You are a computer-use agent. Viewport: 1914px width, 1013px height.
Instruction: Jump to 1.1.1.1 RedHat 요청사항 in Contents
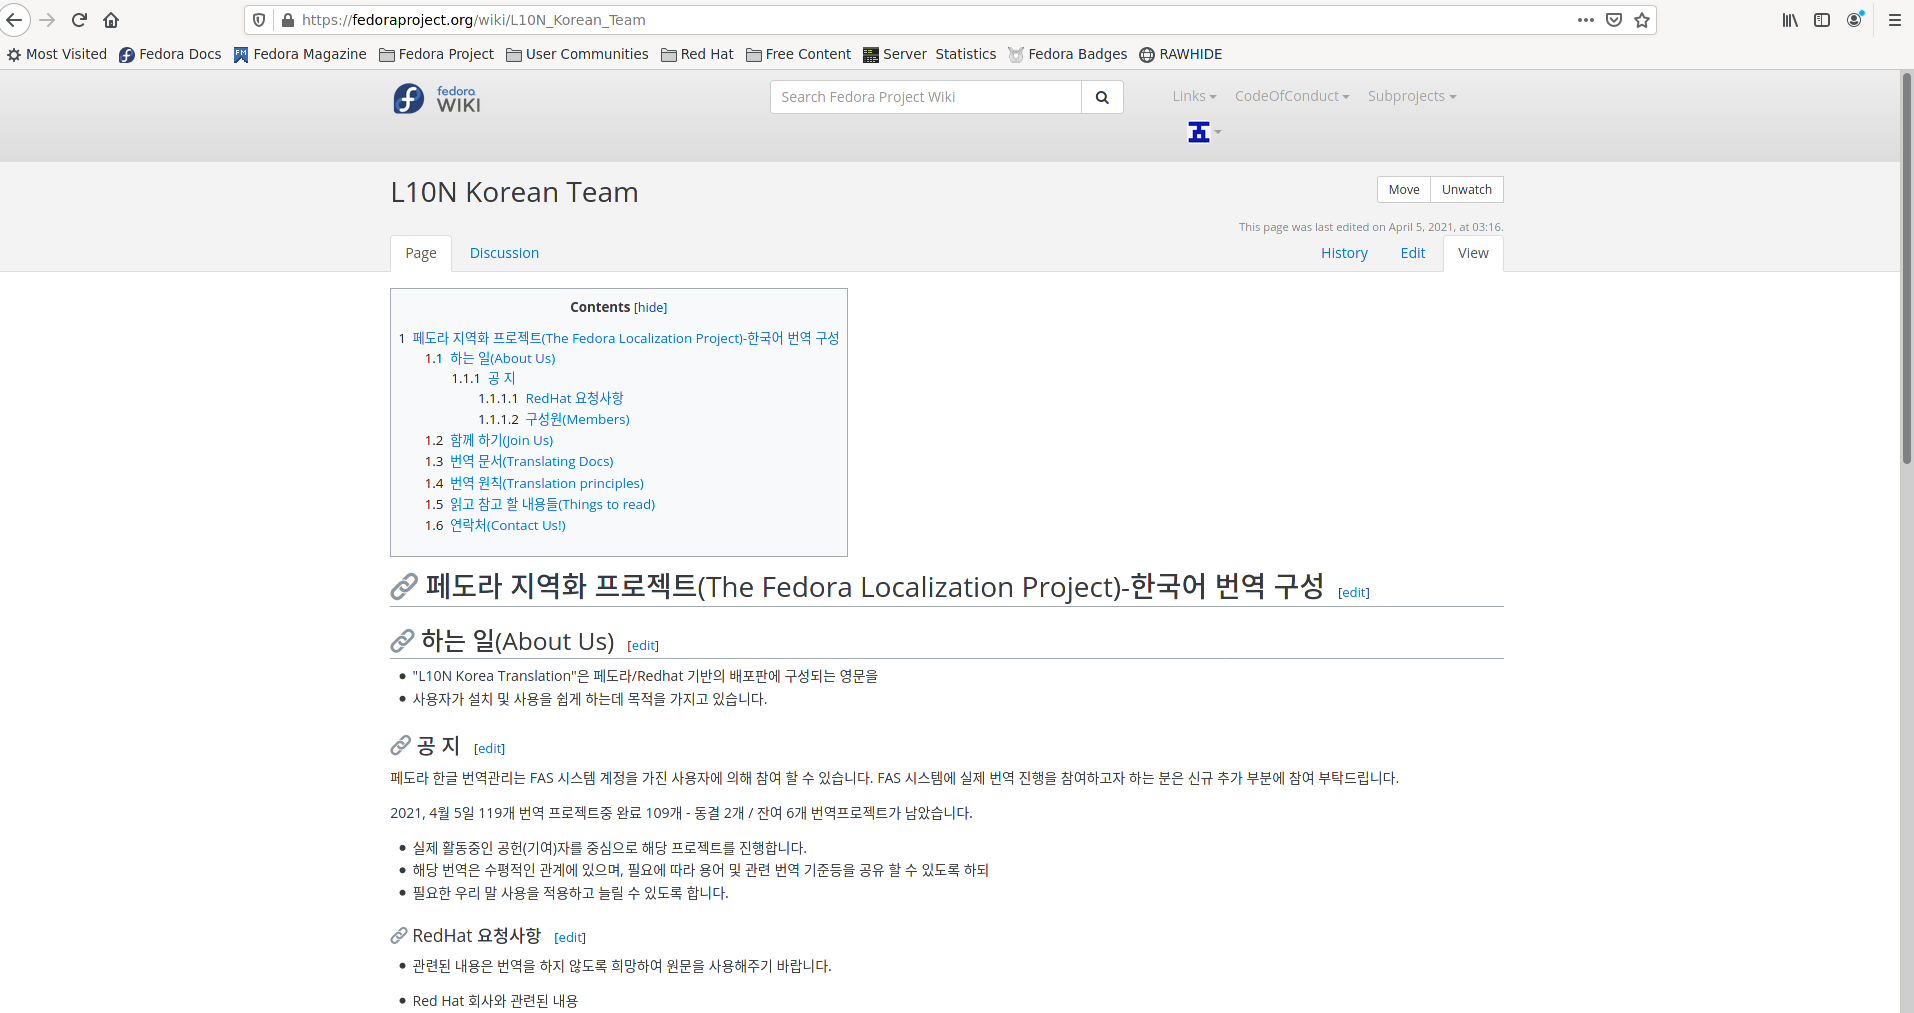tap(551, 398)
